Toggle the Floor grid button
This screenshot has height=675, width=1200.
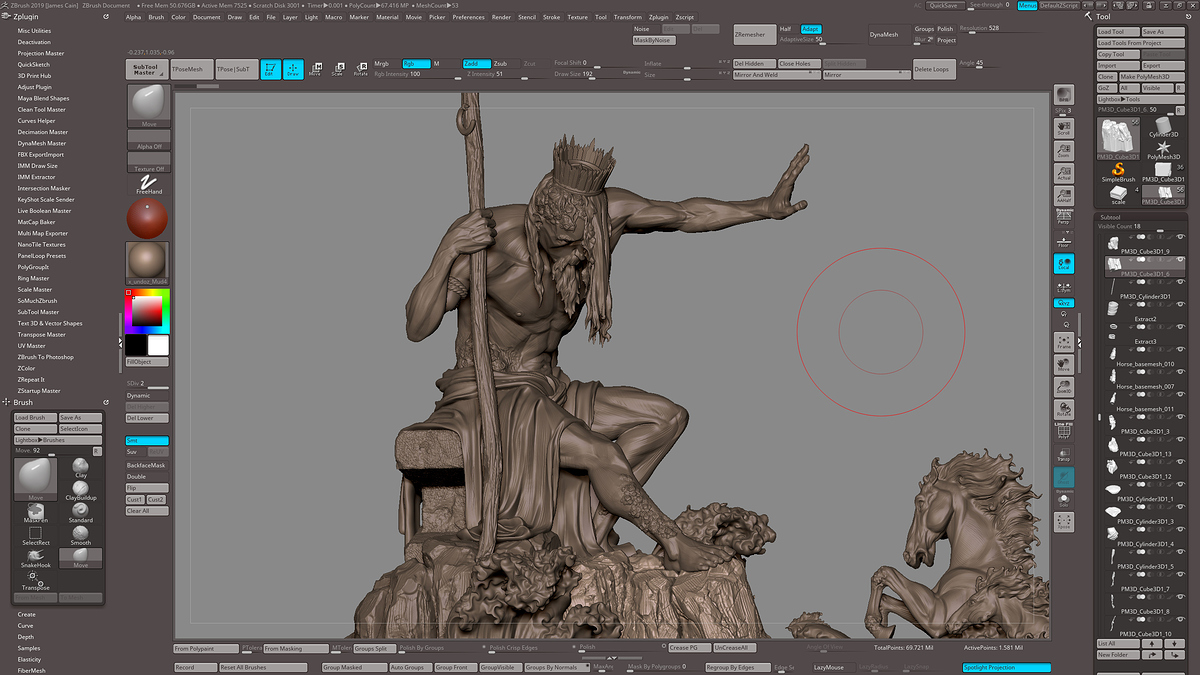1064,240
